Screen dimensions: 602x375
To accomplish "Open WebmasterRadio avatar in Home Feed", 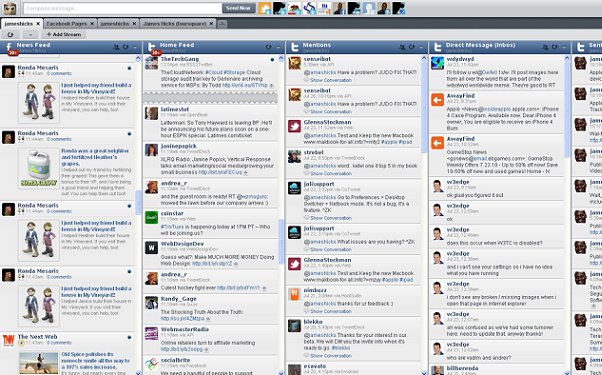I will click(x=151, y=333).
